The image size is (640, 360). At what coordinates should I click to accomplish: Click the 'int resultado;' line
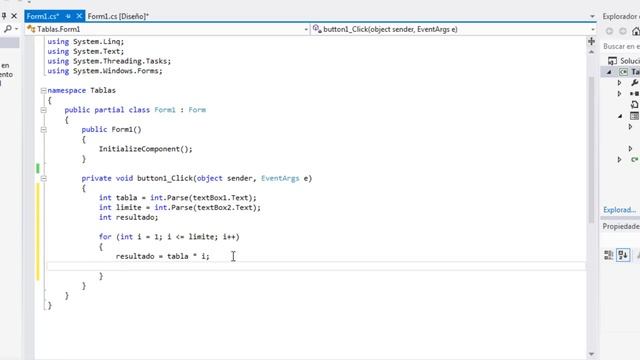(x=128, y=218)
